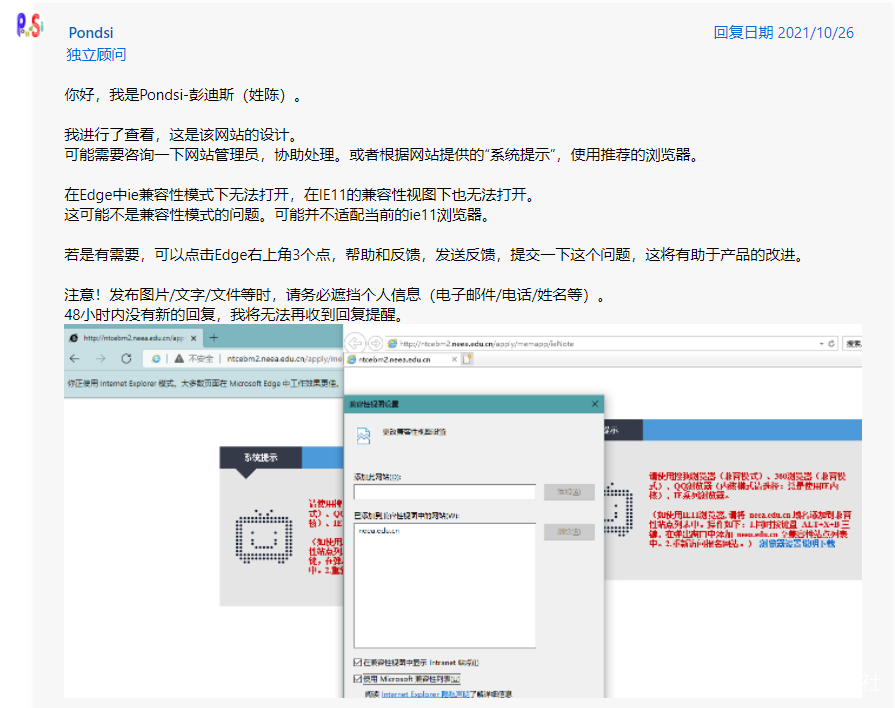Click the IE11 address bar URL
The width and height of the screenshot is (895, 708).
[486, 344]
